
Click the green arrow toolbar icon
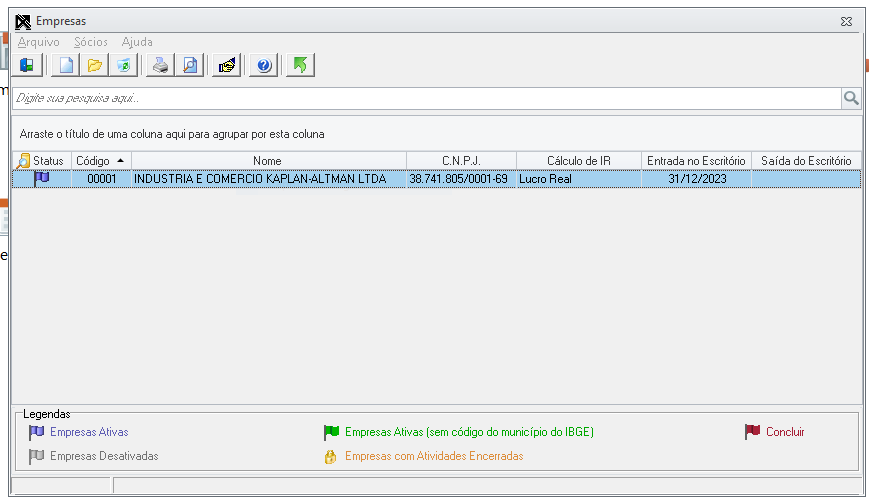point(299,66)
